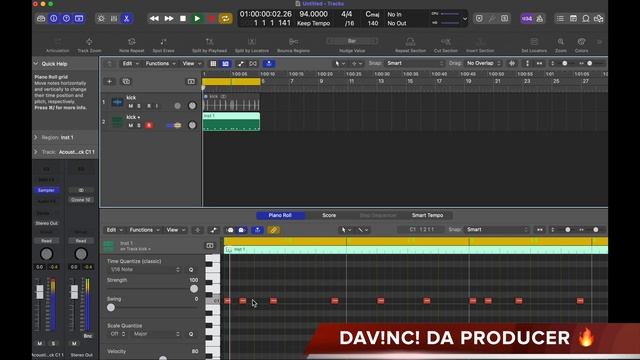Viewport: 640px width, 360px height.
Task: Click the Set Locators toolbar button
Action: click(x=534, y=45)
